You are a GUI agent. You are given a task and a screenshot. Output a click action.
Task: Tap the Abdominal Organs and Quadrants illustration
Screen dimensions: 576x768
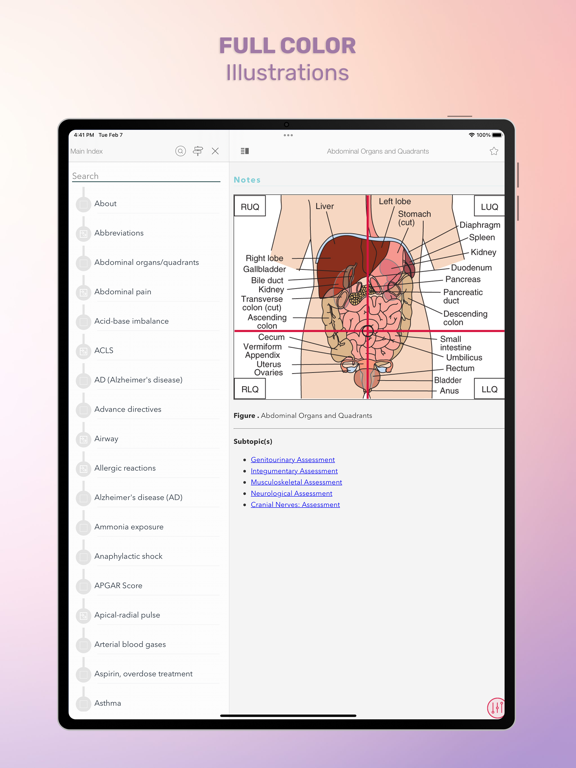point(369,297)
